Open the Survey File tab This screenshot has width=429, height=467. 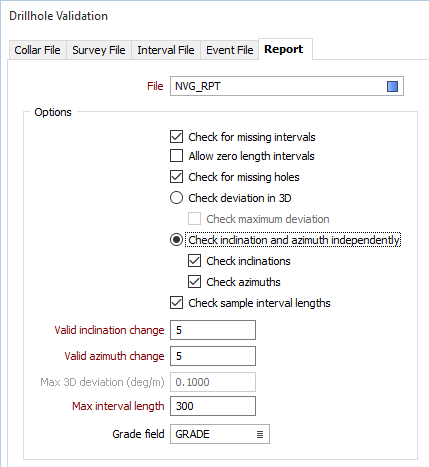[x=99, y=50]
